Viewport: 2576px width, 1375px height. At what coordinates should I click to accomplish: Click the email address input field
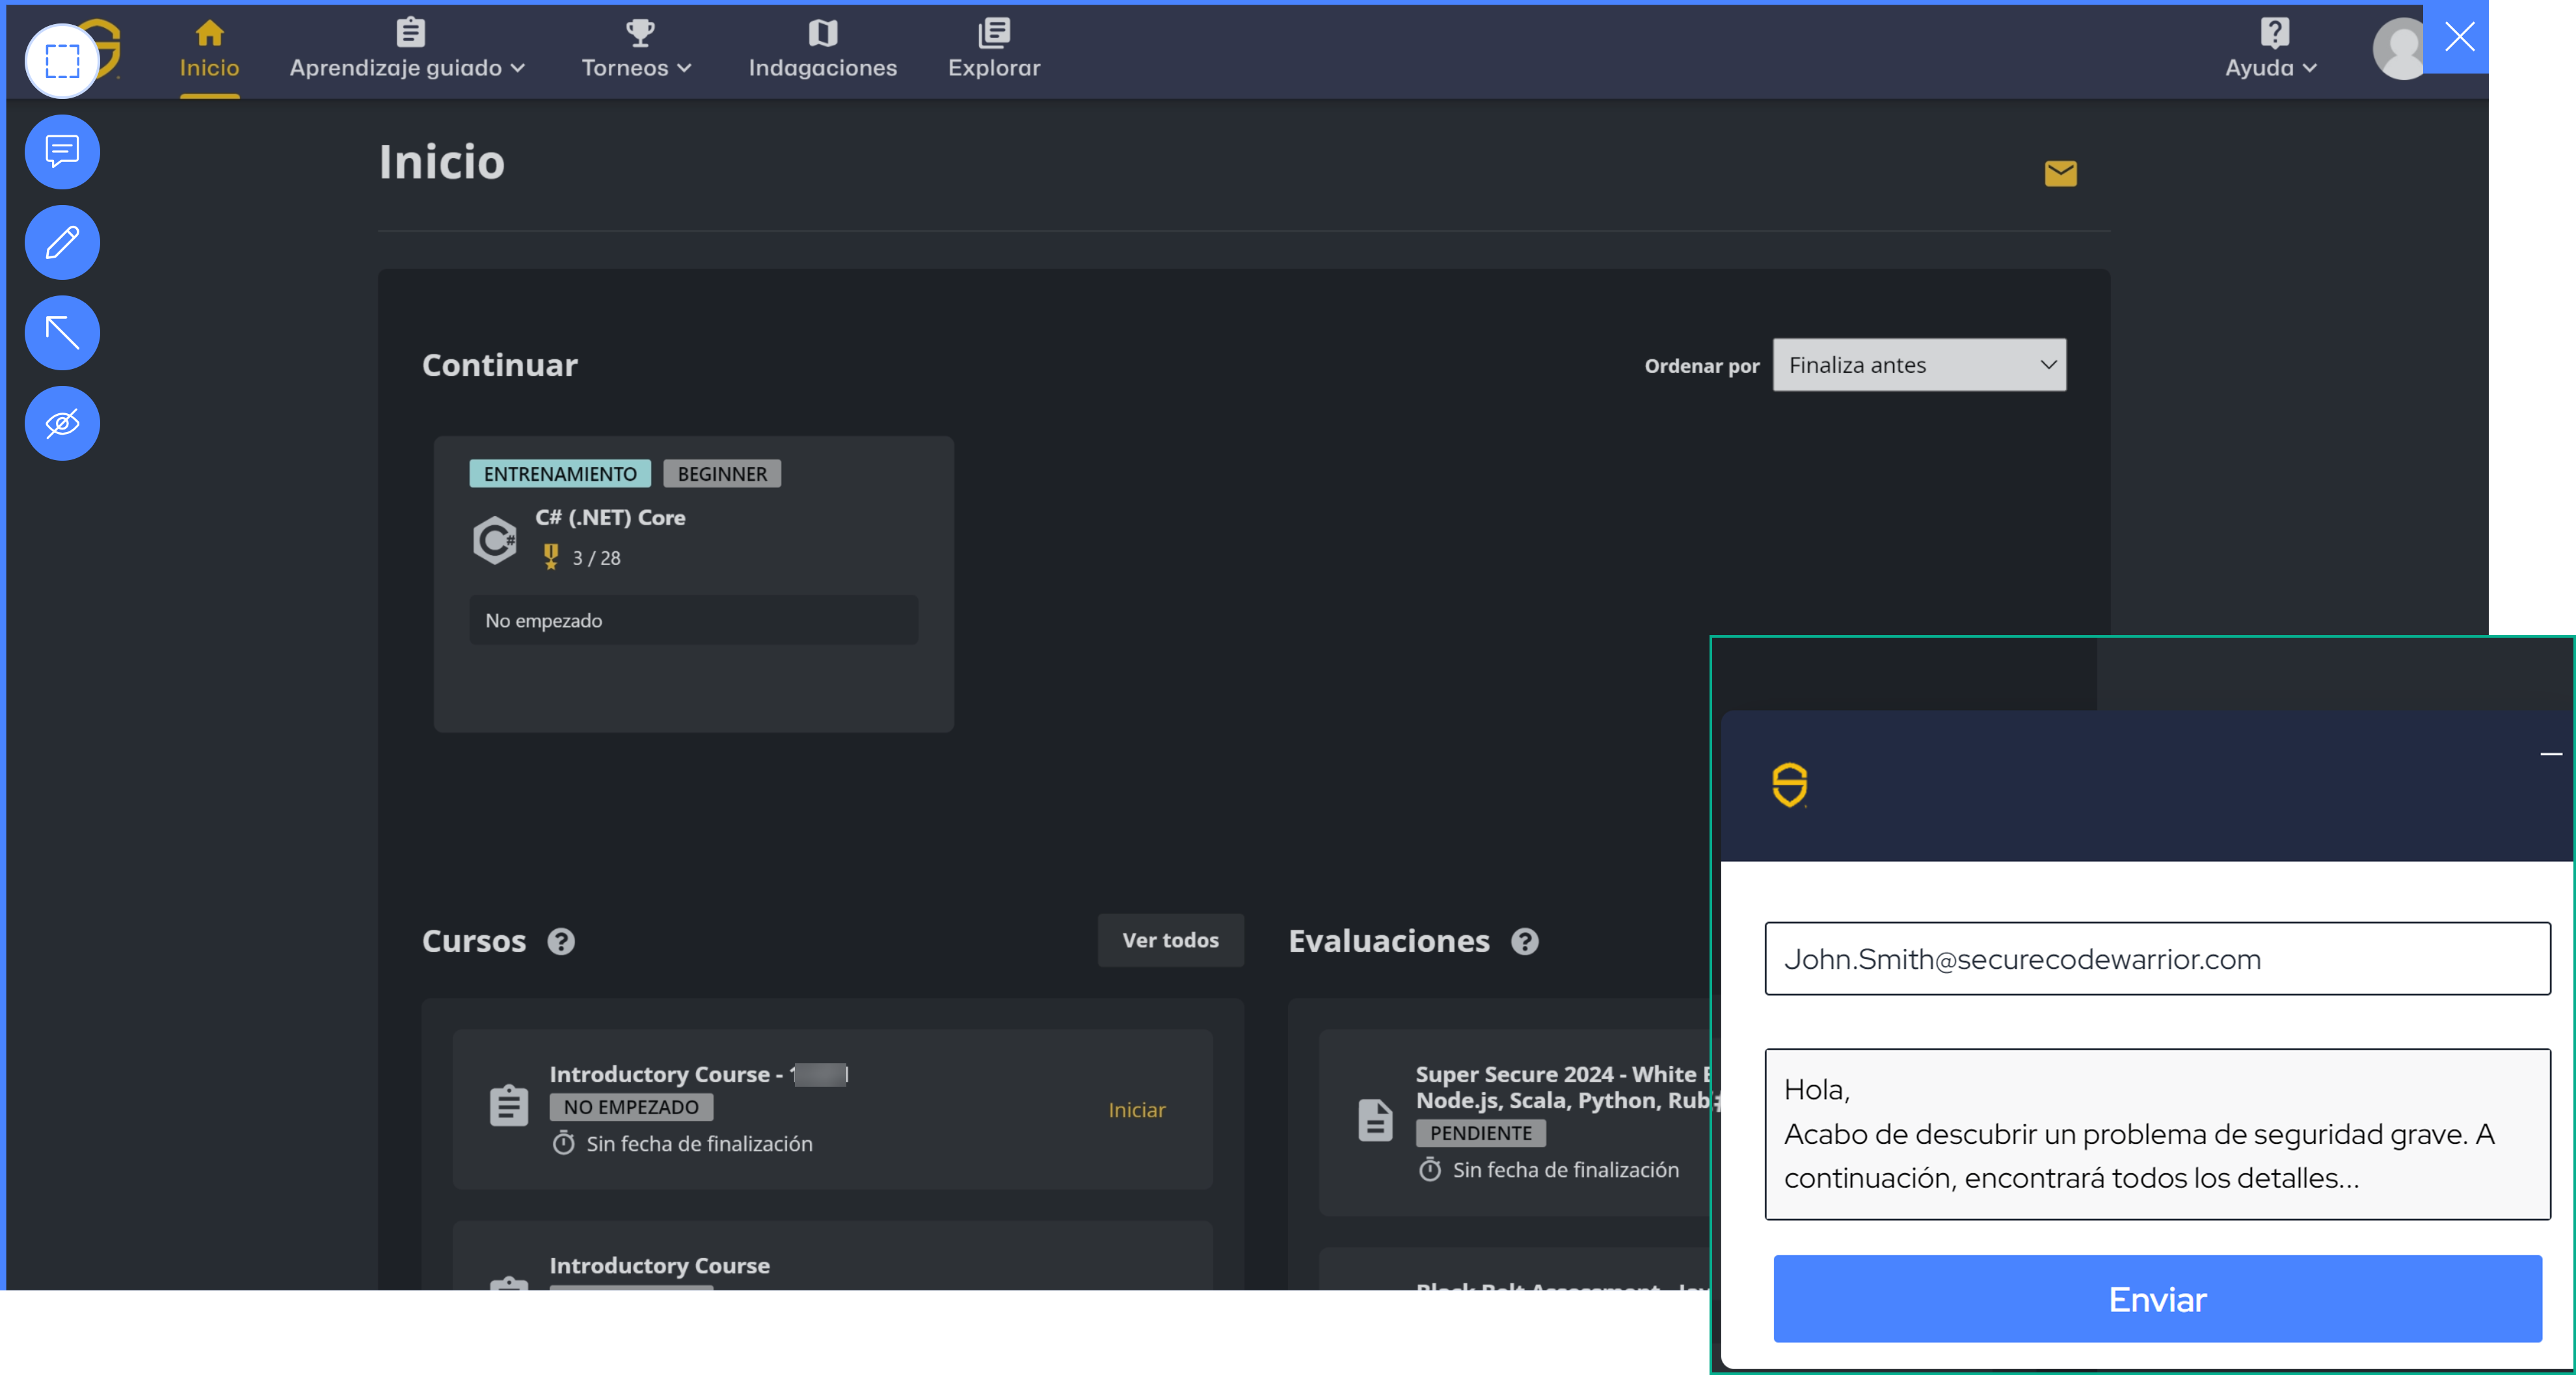[2156, 959]
